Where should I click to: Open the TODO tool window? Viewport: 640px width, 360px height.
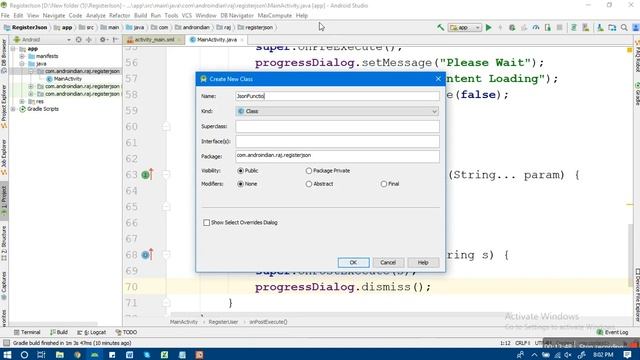[x=126, y=332]
